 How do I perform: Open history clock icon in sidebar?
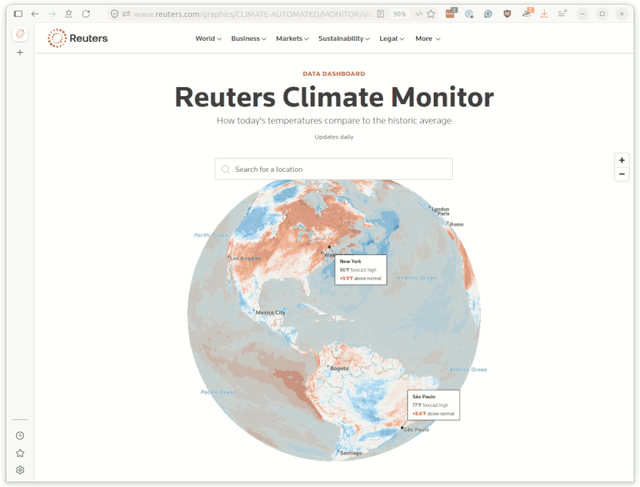(20, 436)
